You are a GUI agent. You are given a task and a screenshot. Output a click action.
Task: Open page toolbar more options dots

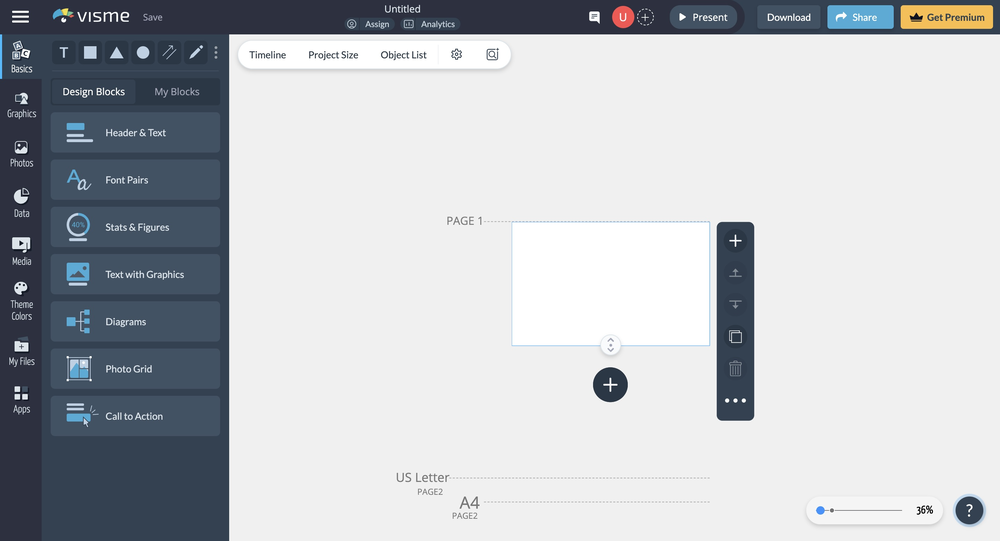(x=735, y=401)
